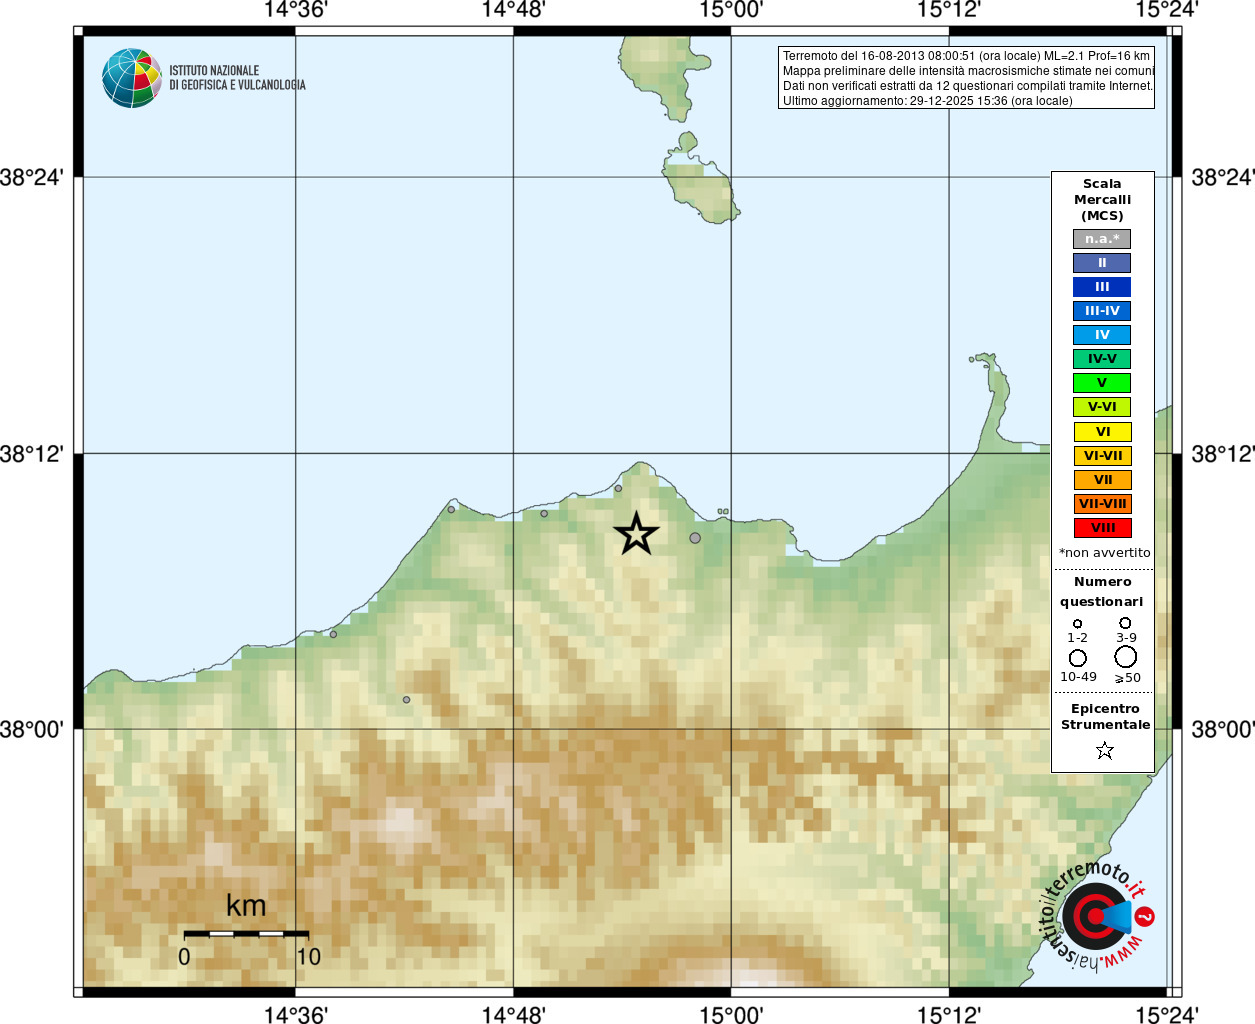
Task: Pick the green V intensity swatch
Action: [1102, 383]
